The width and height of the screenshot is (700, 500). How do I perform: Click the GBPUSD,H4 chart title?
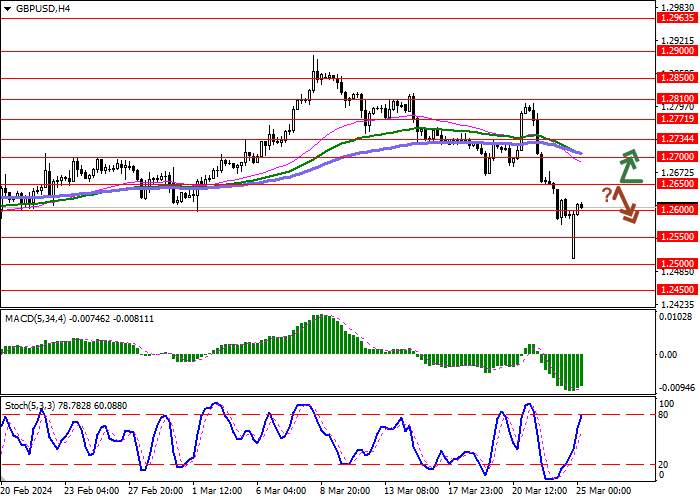click(42, 8)
